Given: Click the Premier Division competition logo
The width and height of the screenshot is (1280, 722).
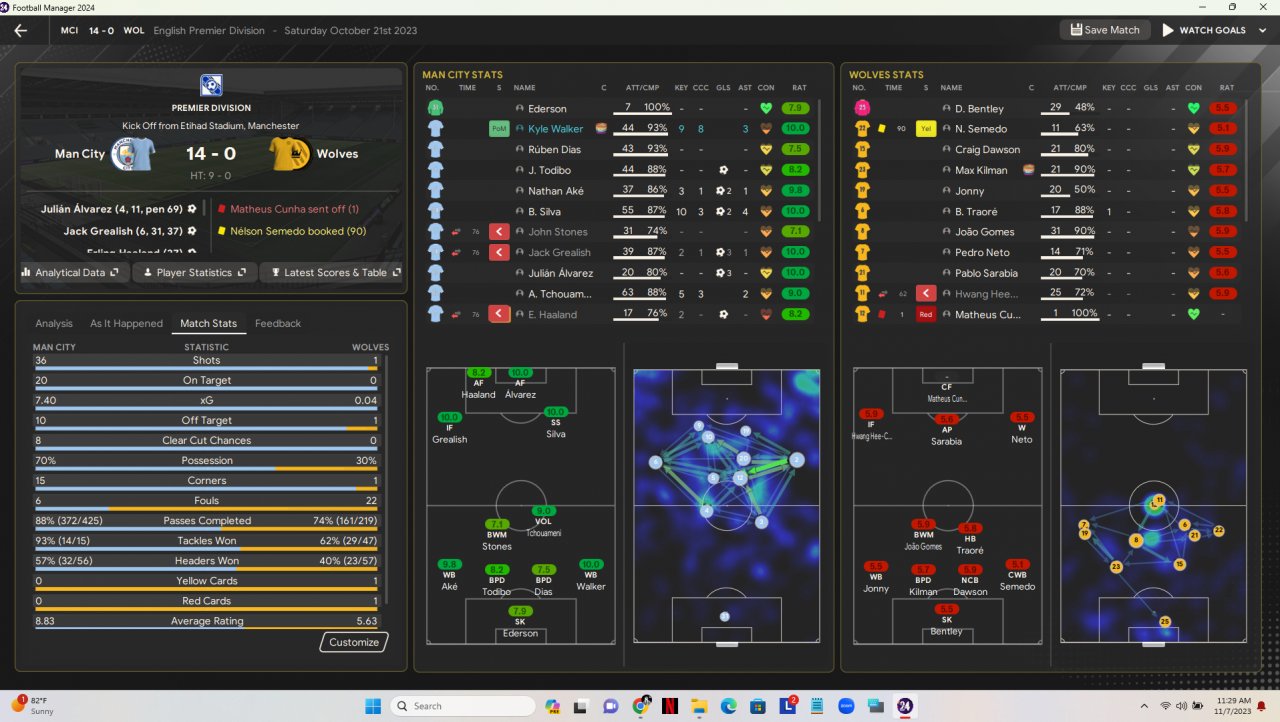Looking at the screenshot, I should [x=211, y=85].
